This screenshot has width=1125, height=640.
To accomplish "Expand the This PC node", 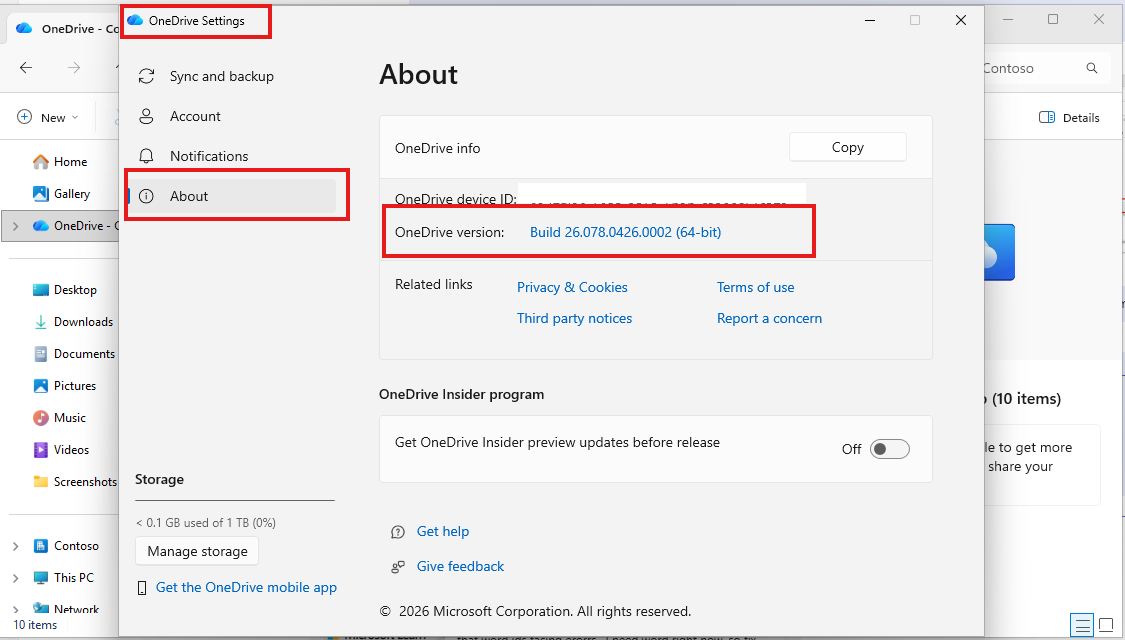I will pos(15,578).
